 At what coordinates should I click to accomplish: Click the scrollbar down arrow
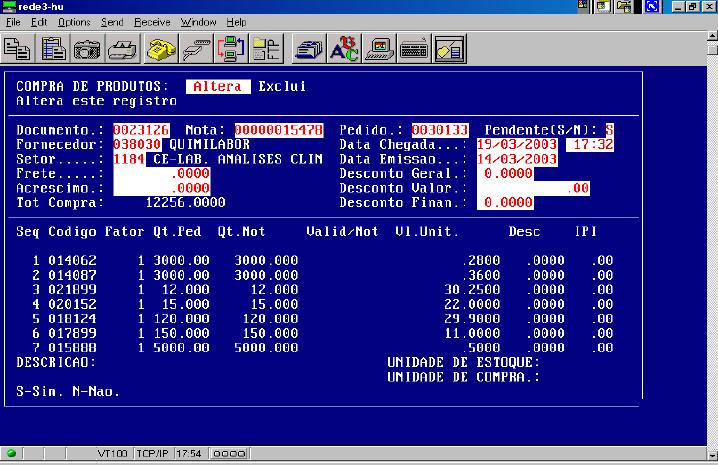click(x=713, y=455)
